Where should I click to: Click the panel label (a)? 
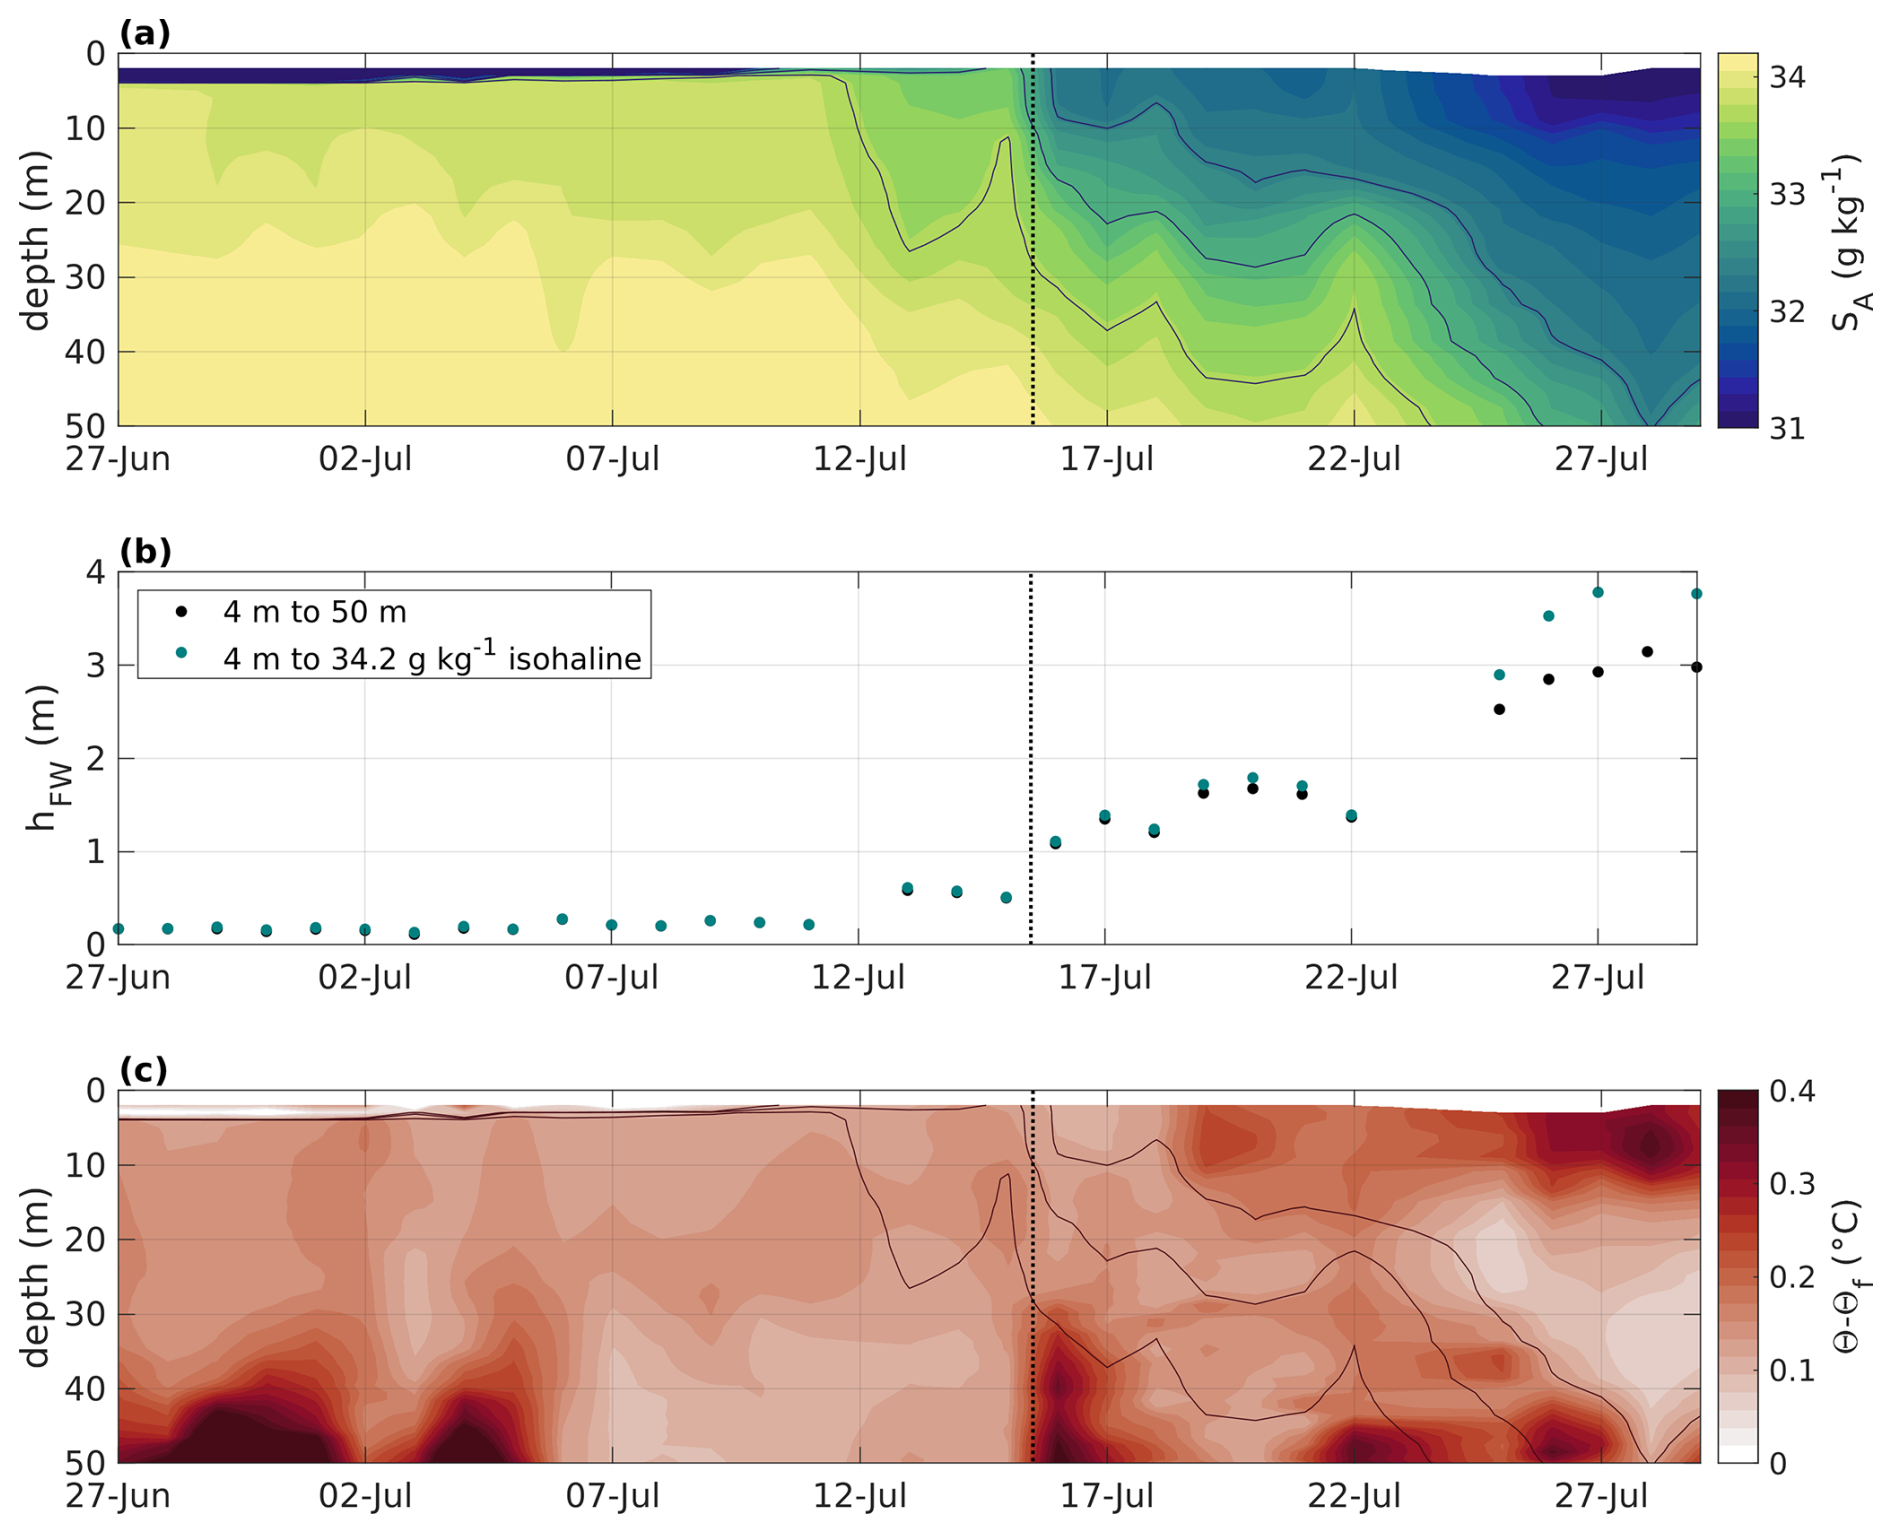click(145, 34)
